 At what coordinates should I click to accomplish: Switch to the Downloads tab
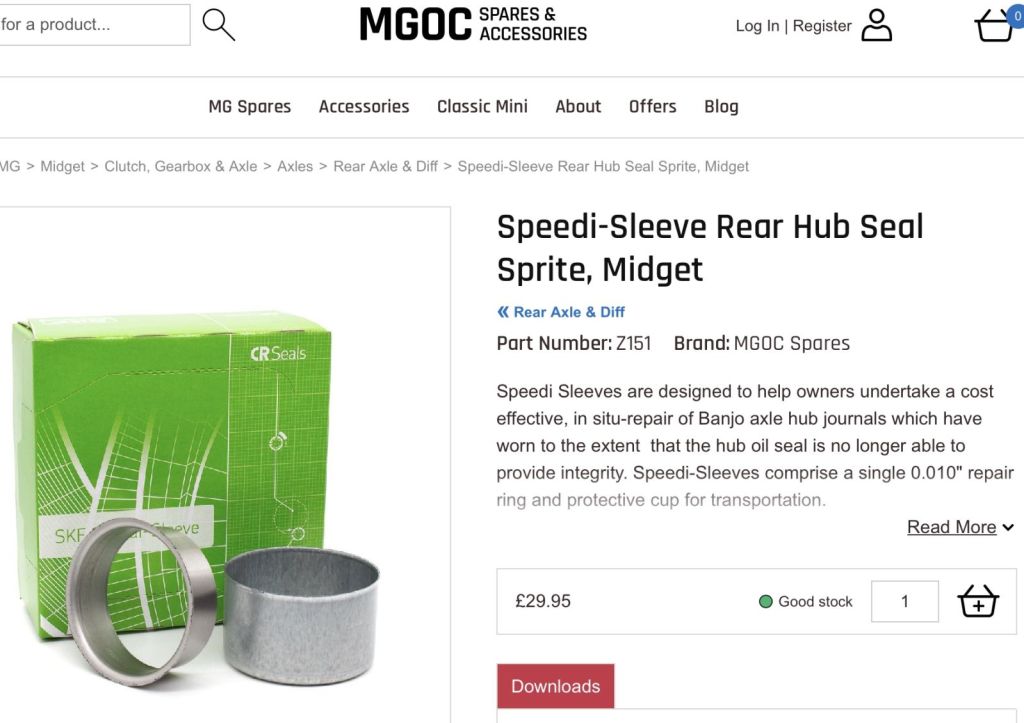click(555, 686)
